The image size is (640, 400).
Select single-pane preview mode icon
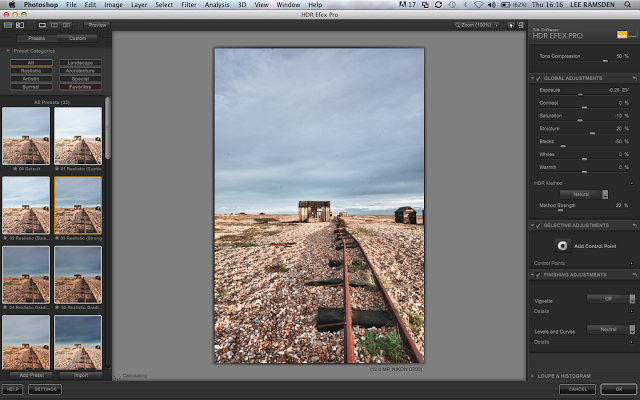(42, 25)
